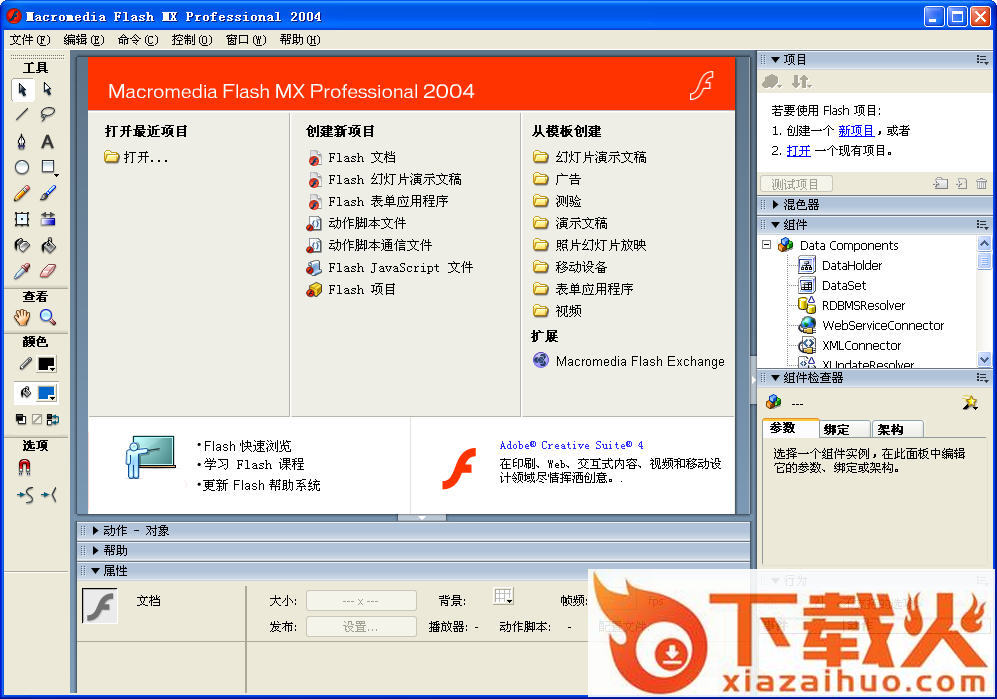
Task: Open the 组件 panel options menu
Action: pyautogui.click(x=982, y=225)
